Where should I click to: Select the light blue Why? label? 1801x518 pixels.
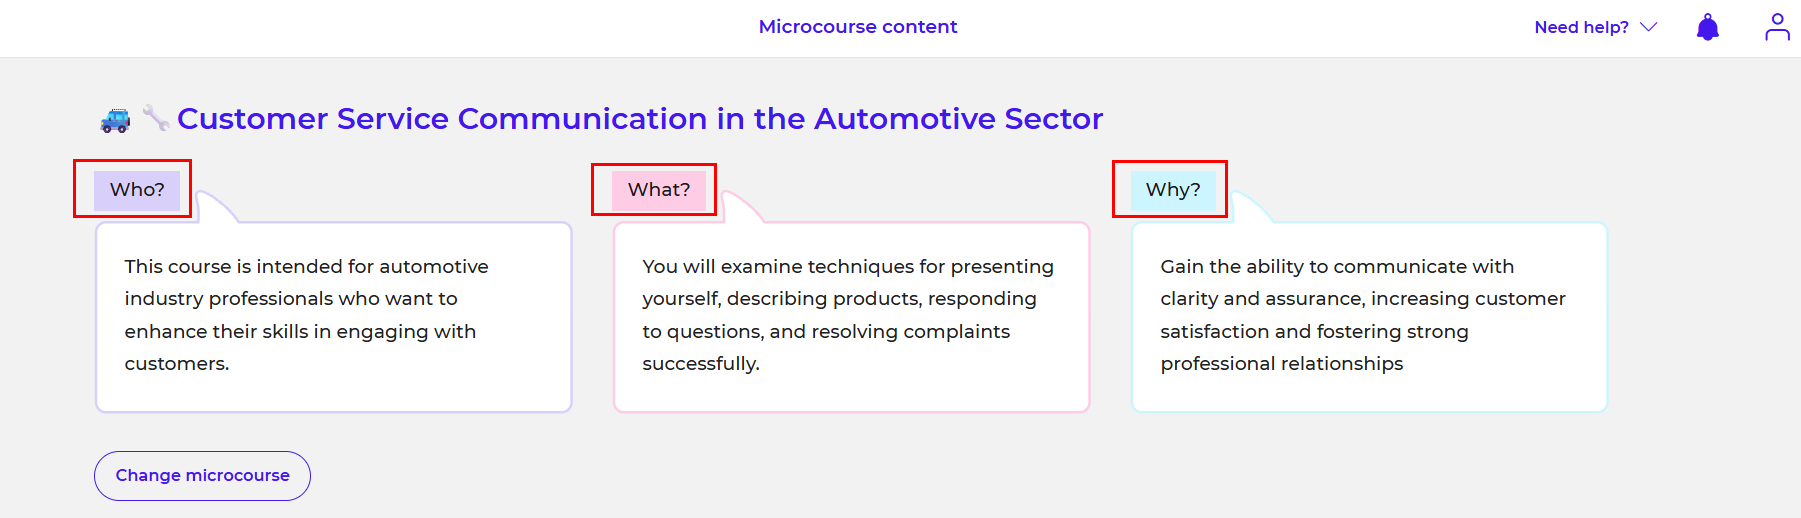[1173, 190]
